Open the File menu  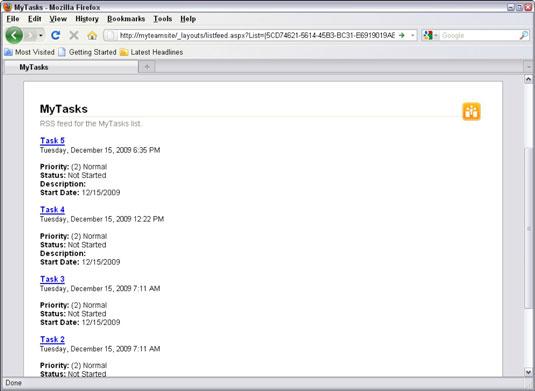click(13, 19)
